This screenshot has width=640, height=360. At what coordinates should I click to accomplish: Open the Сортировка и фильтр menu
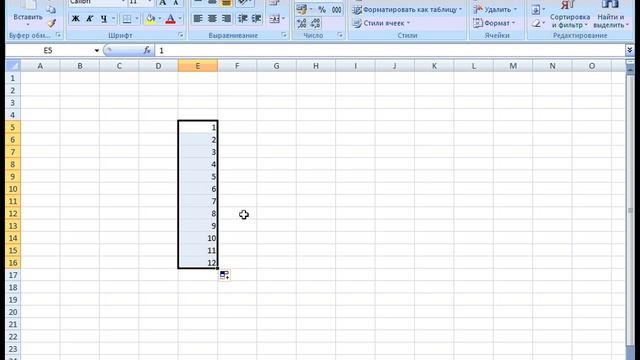(570, 15)
